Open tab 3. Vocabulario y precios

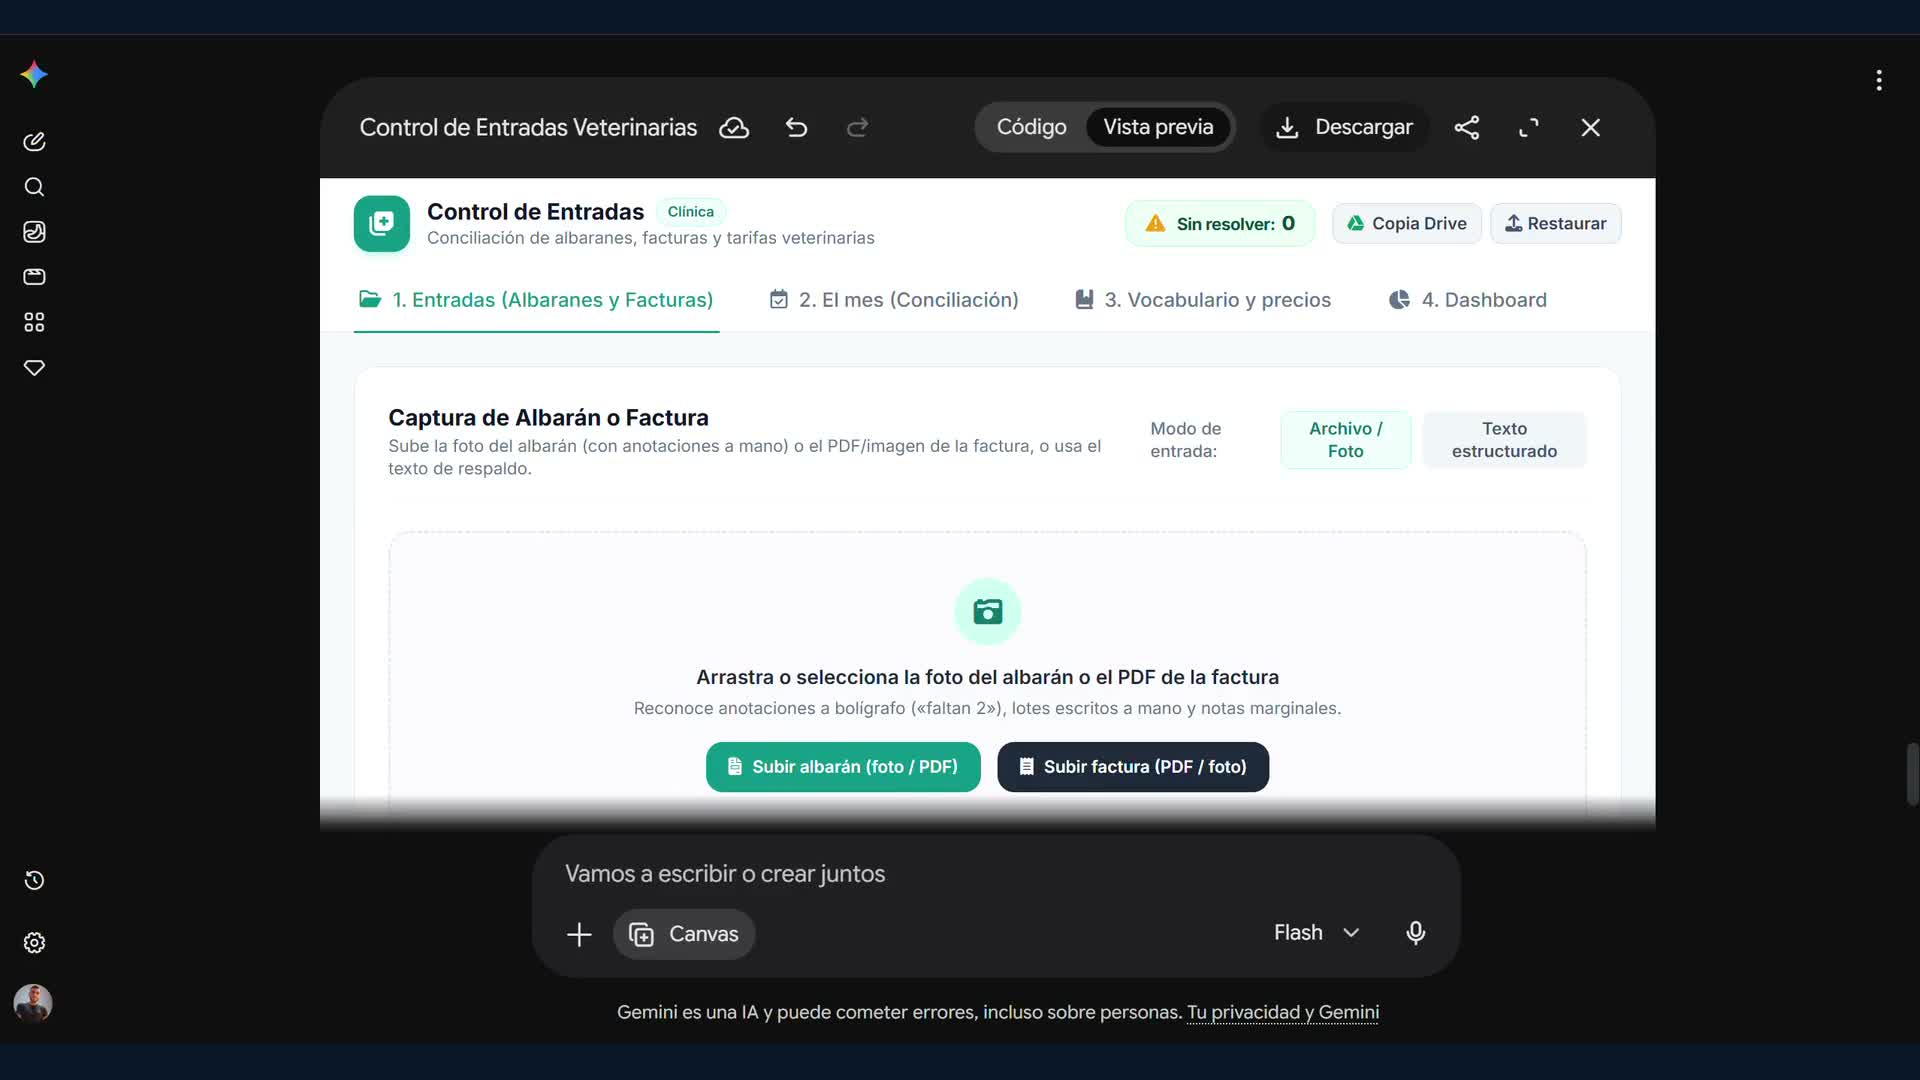click(x=1202, y=300)
